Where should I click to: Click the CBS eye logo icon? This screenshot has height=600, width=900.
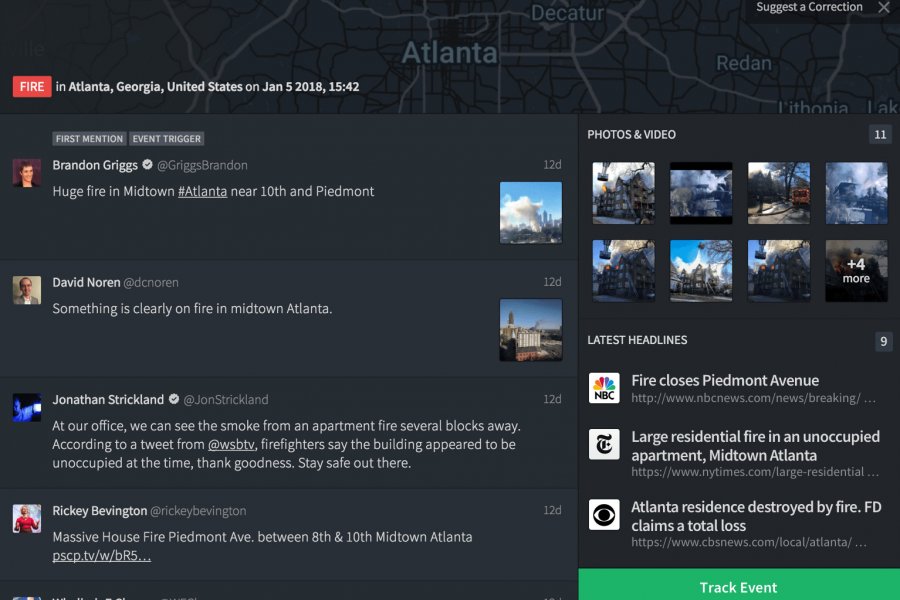(x=604, y=514)
